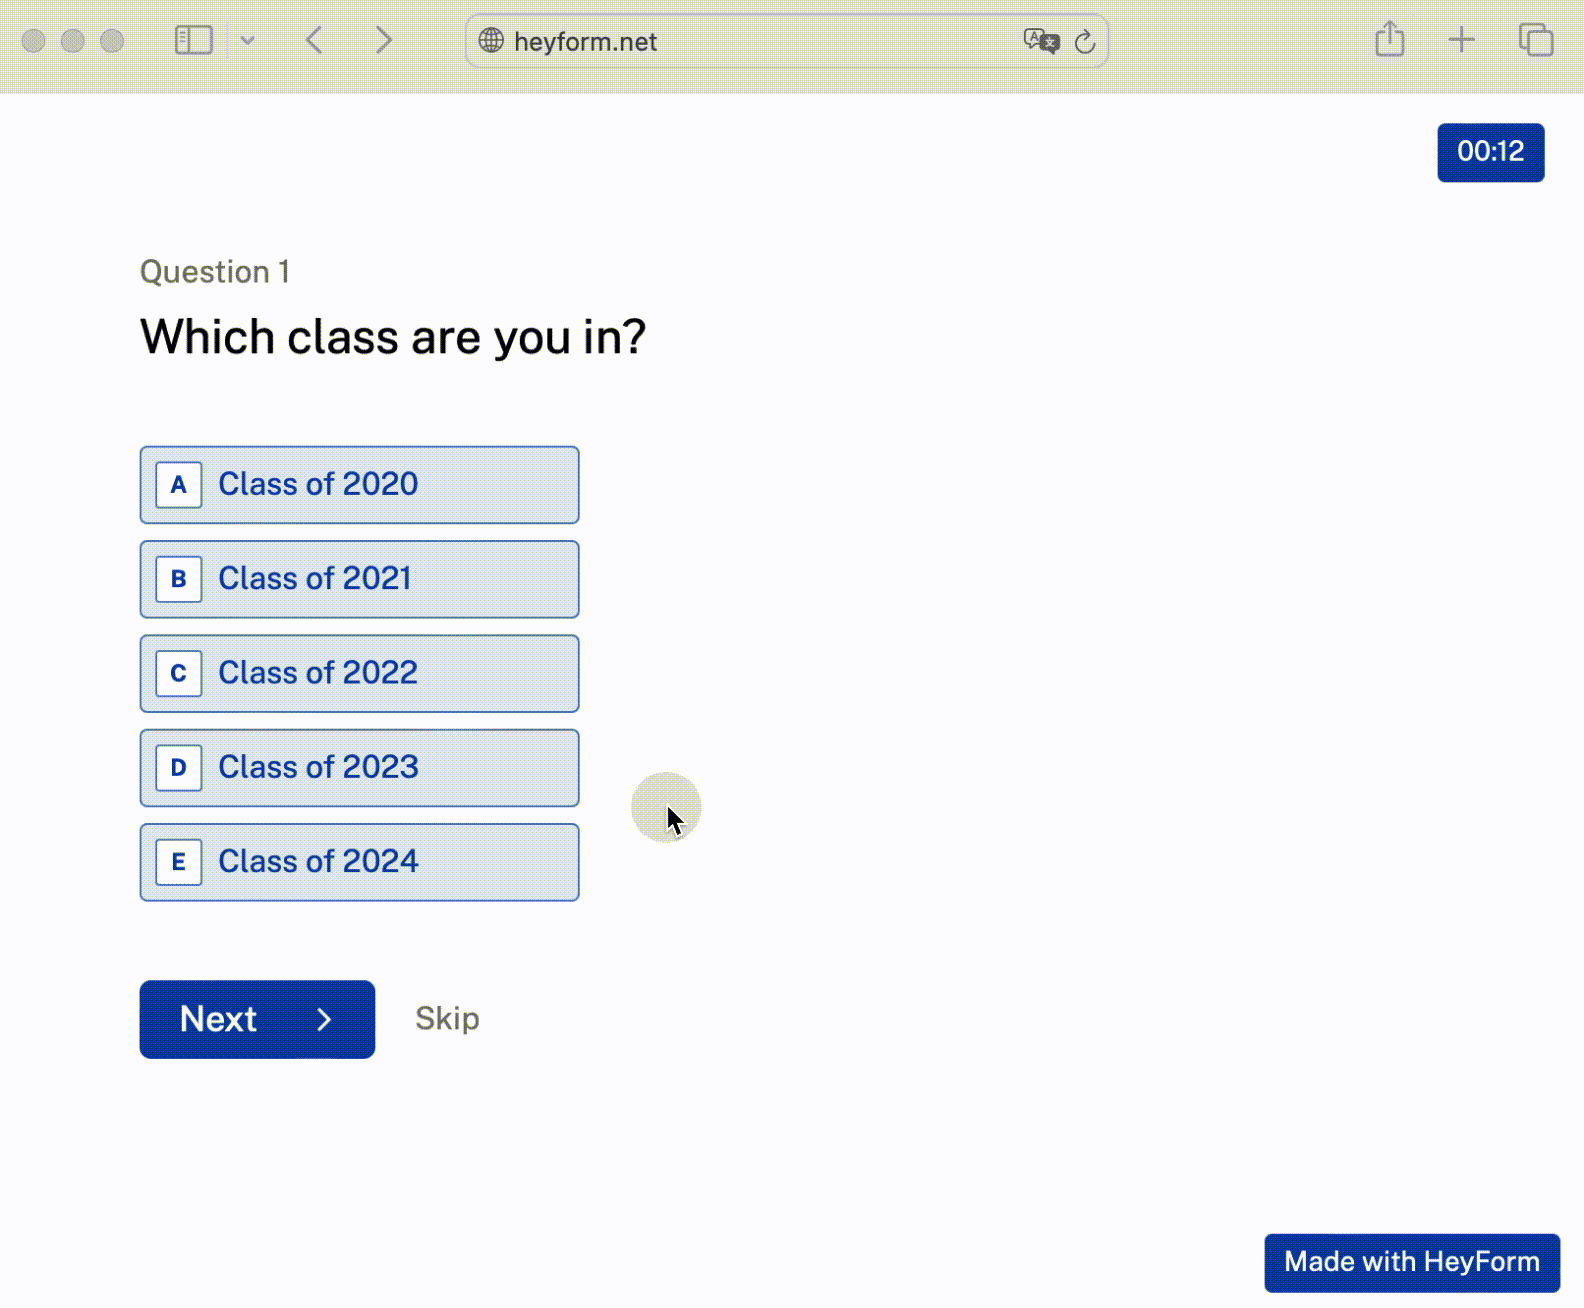Click the 00:12 countdown timer badge
Viewport: 1584px width, 1308px height.
tap(1490, 152)
